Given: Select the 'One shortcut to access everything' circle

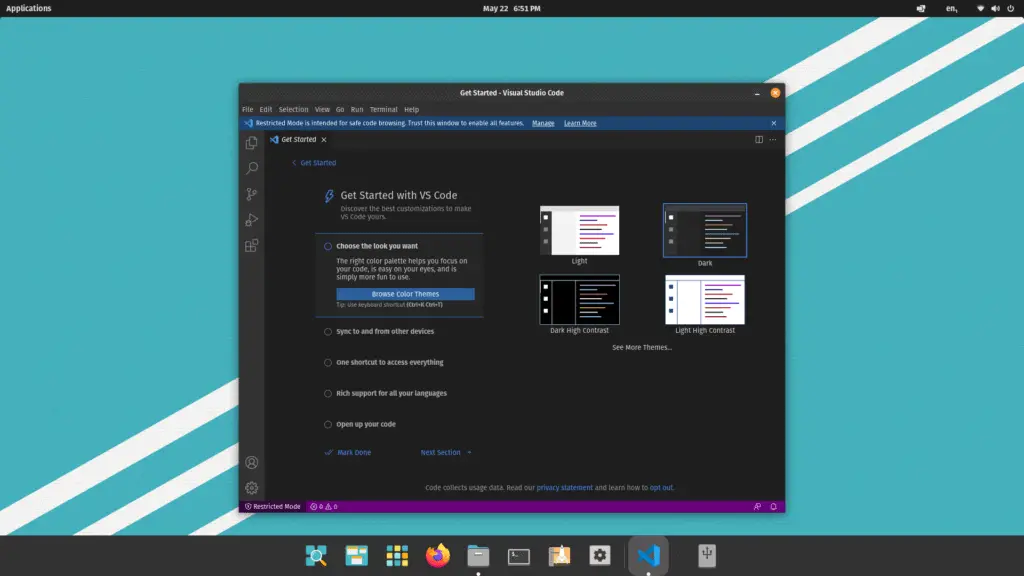Looking at the screenshot, I should (328, 362).
